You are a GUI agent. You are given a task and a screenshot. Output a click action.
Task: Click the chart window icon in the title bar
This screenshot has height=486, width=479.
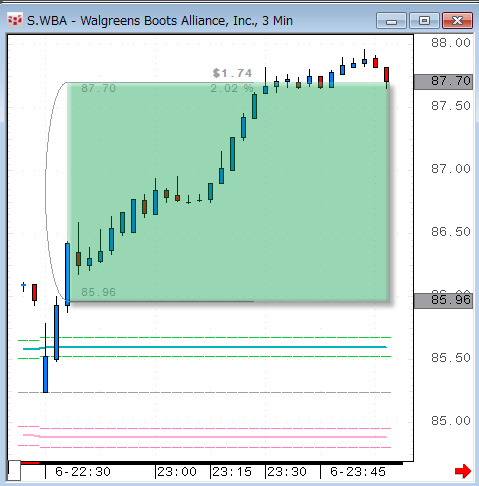tap(15, 20)
